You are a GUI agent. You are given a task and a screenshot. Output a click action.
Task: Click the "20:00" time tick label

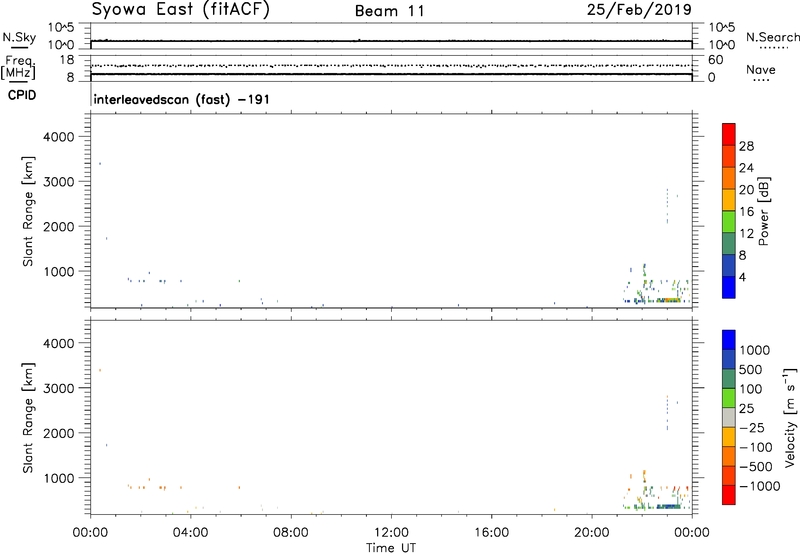pyautogui.click(x=591, y=533)
